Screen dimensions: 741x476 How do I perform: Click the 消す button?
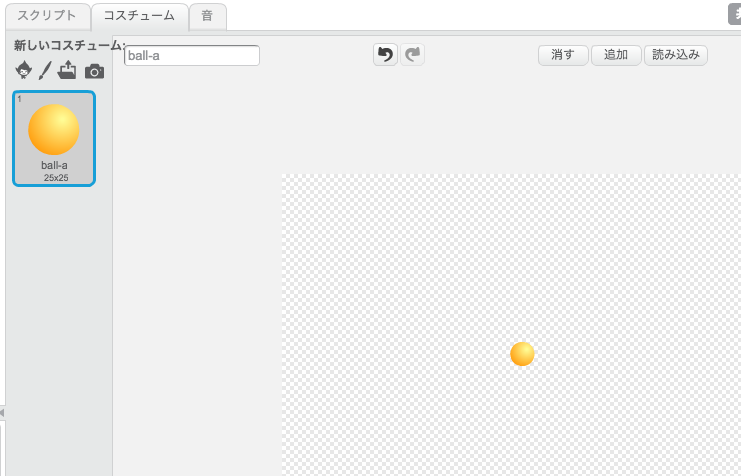(x=563, y=55)
